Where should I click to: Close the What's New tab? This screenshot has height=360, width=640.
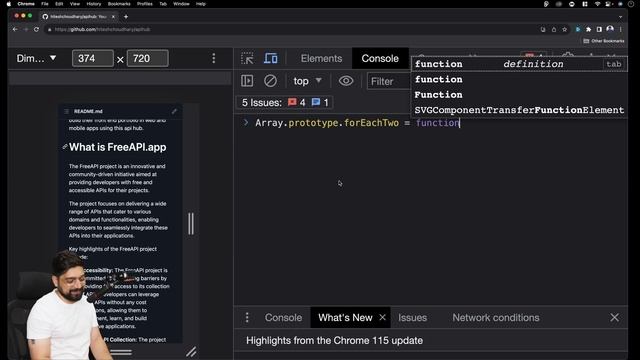(382, 317)
